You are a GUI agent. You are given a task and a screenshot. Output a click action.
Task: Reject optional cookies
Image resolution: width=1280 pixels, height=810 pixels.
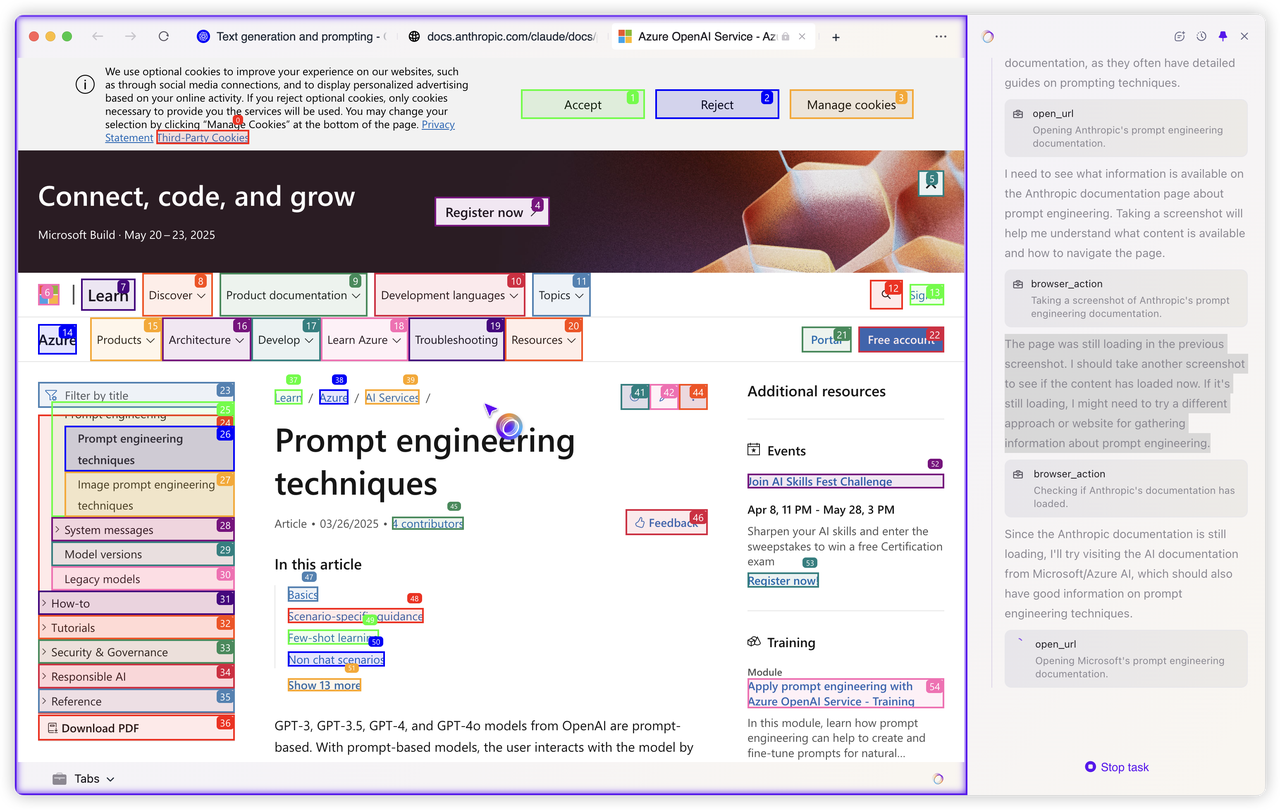(717, 105)
